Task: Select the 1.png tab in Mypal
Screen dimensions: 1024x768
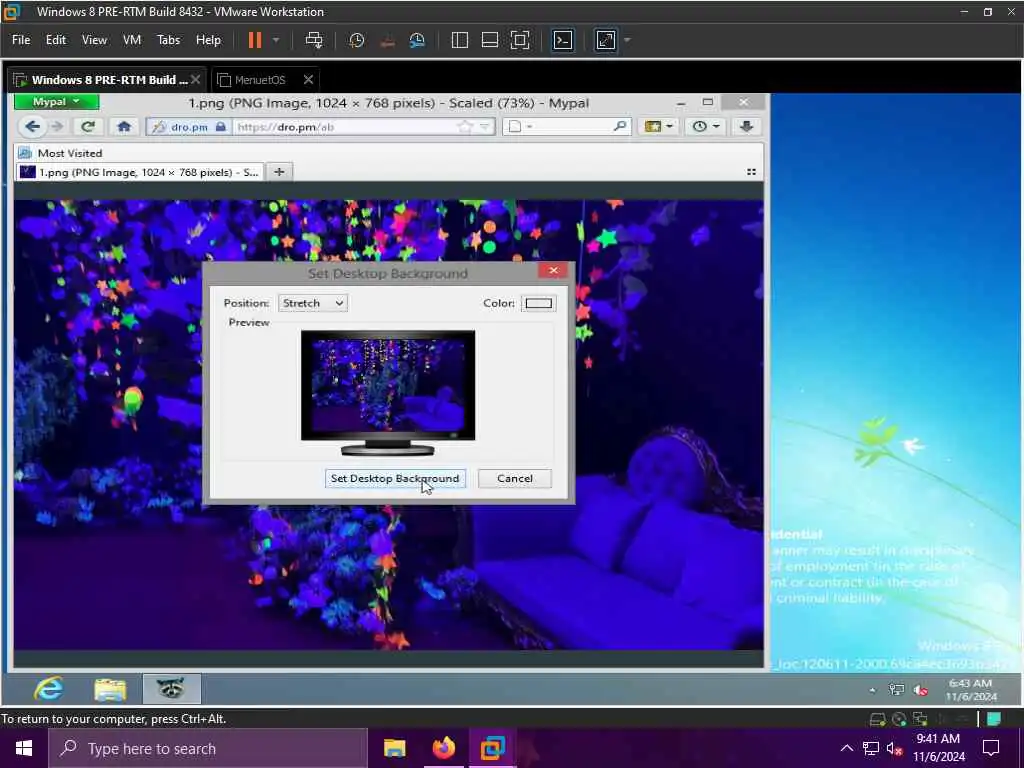Action: (140, 172)
